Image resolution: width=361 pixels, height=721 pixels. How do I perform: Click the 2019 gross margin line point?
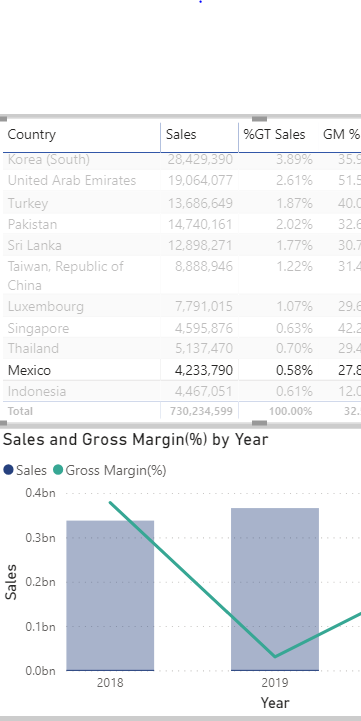(275, 657)
